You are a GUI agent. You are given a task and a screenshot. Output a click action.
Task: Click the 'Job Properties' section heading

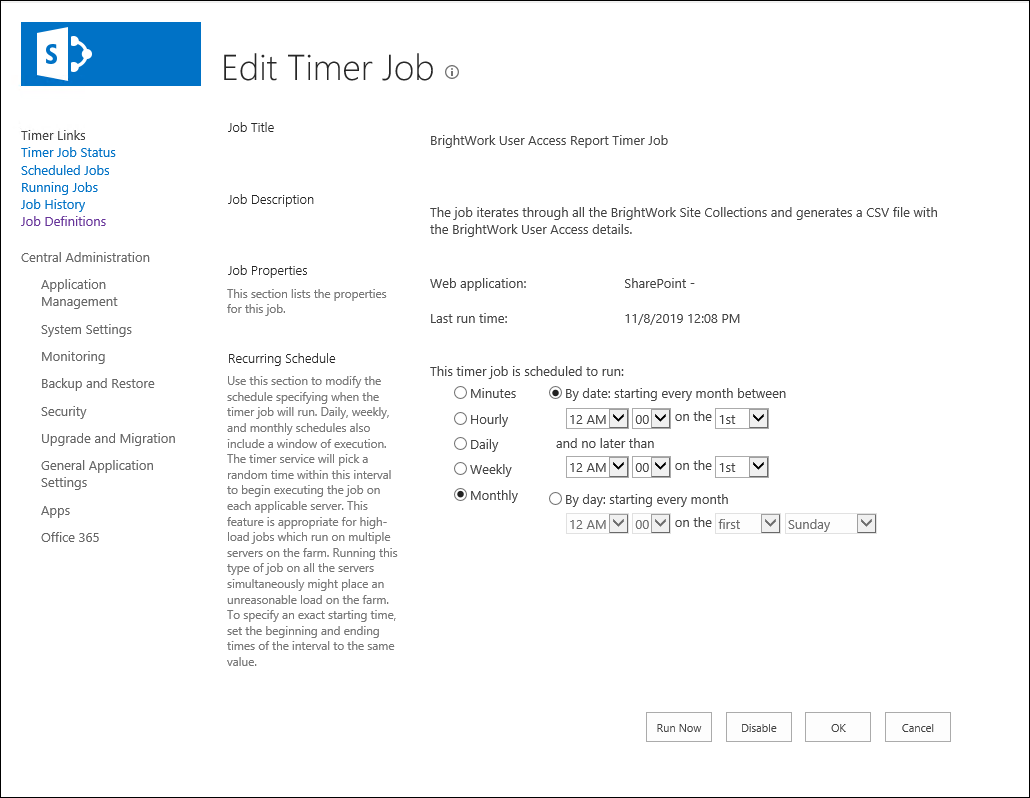[x=267, y=271]
